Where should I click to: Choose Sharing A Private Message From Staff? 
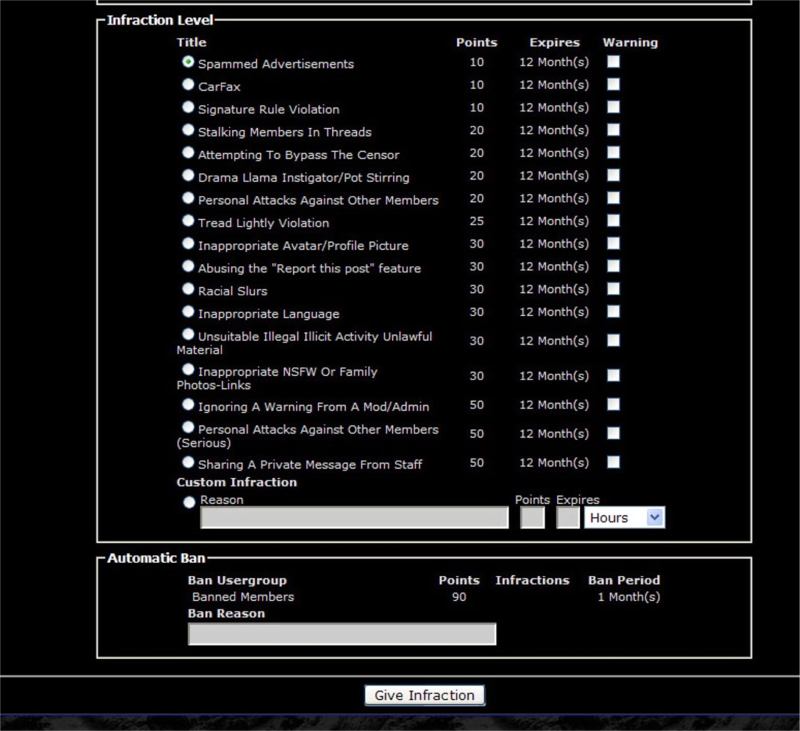point(188,462)
